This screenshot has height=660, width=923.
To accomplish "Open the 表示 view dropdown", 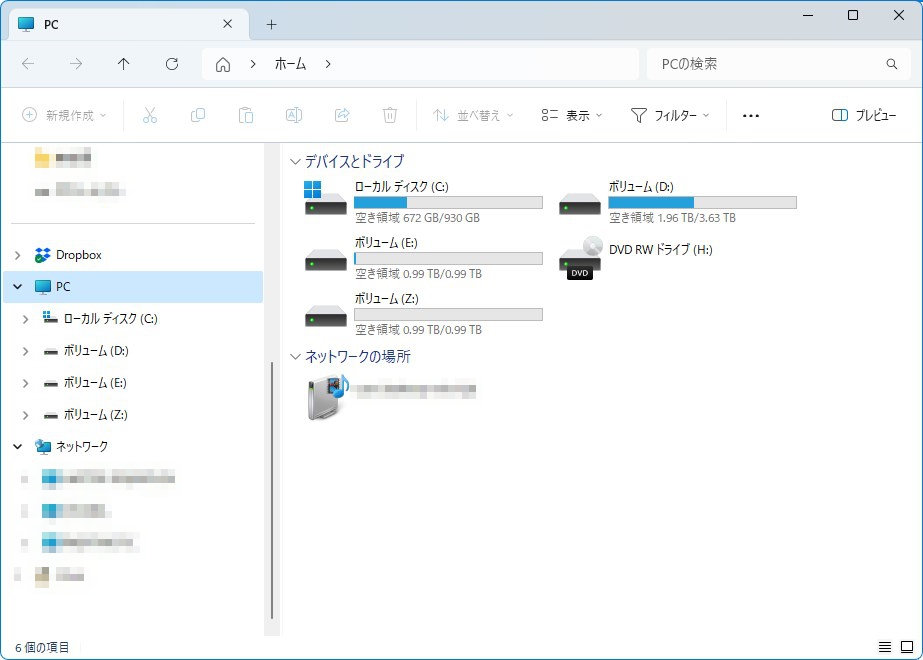I will pos(572,115).
